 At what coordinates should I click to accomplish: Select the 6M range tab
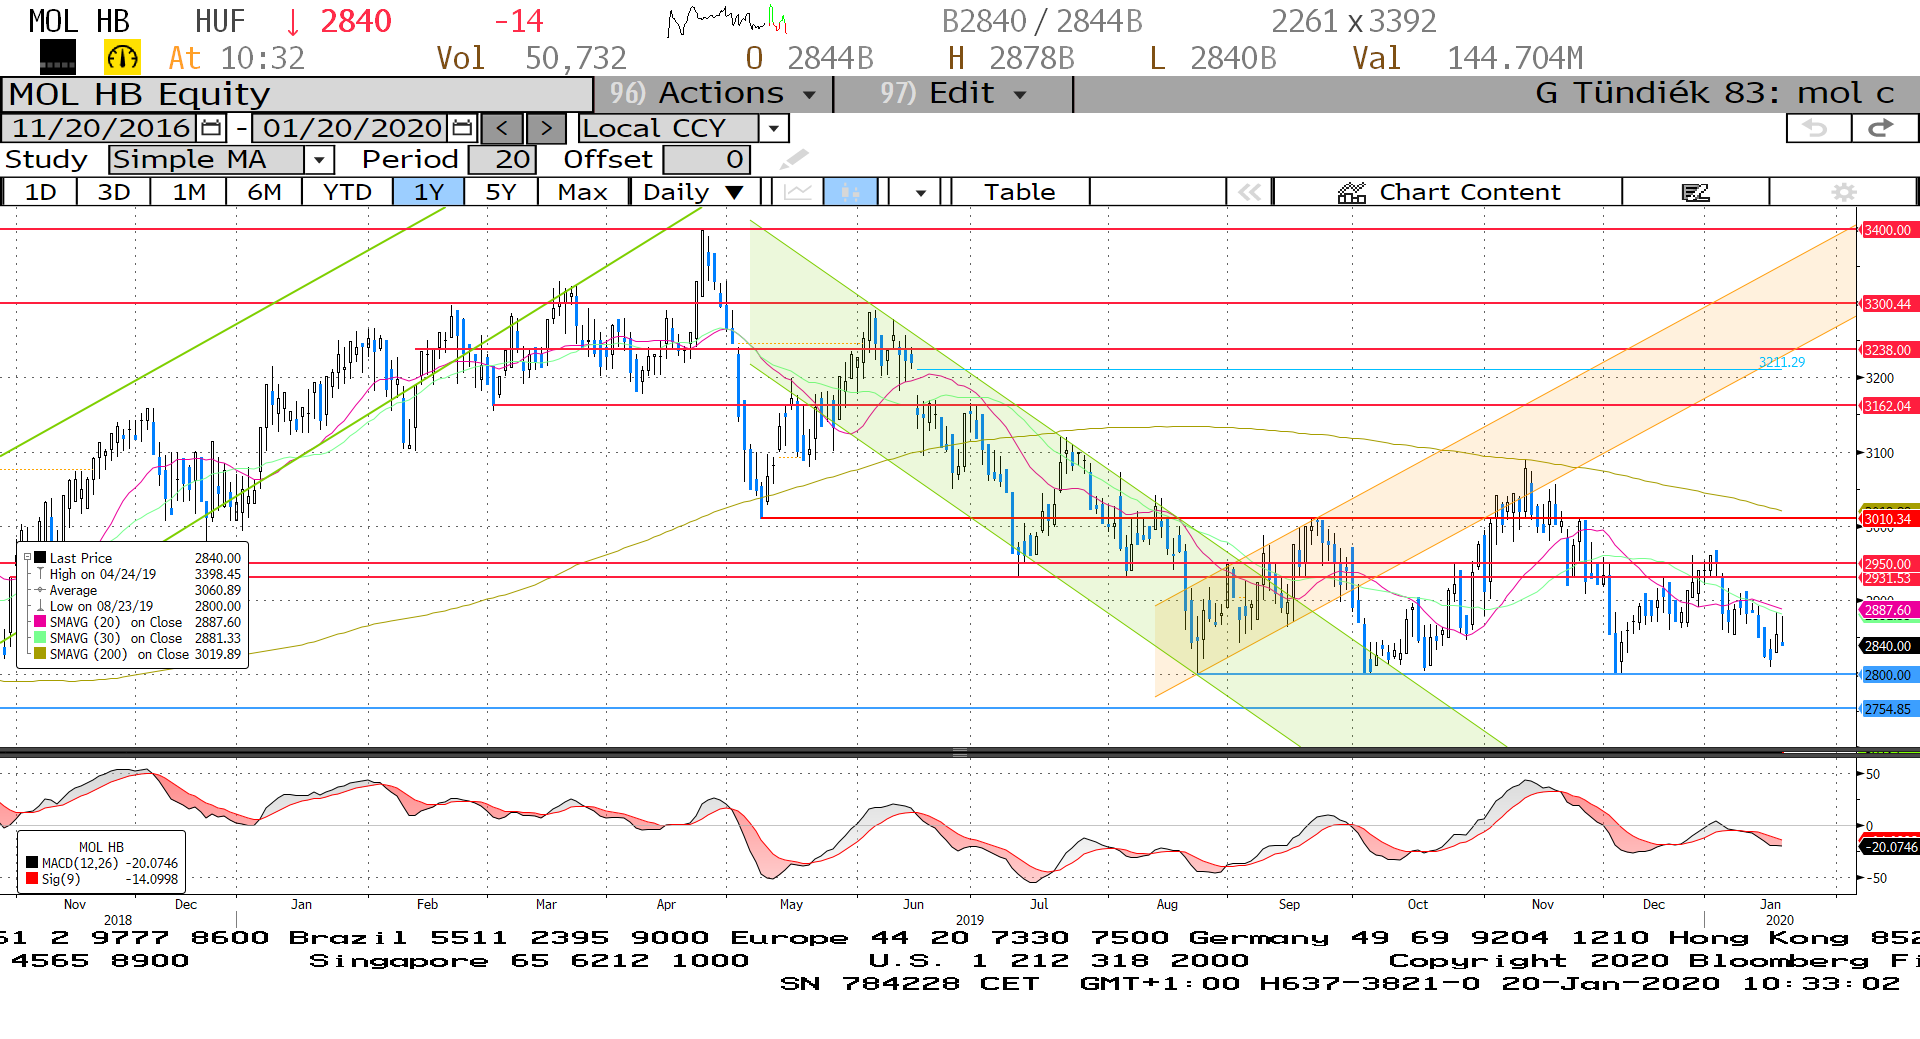pyautogui.click(x=265, y=192)
